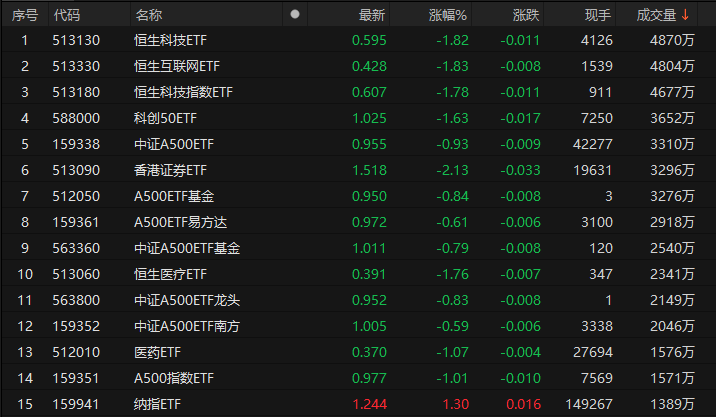Select the 医药ETF row name
This screenshot has height=417, width=716.
158,353
